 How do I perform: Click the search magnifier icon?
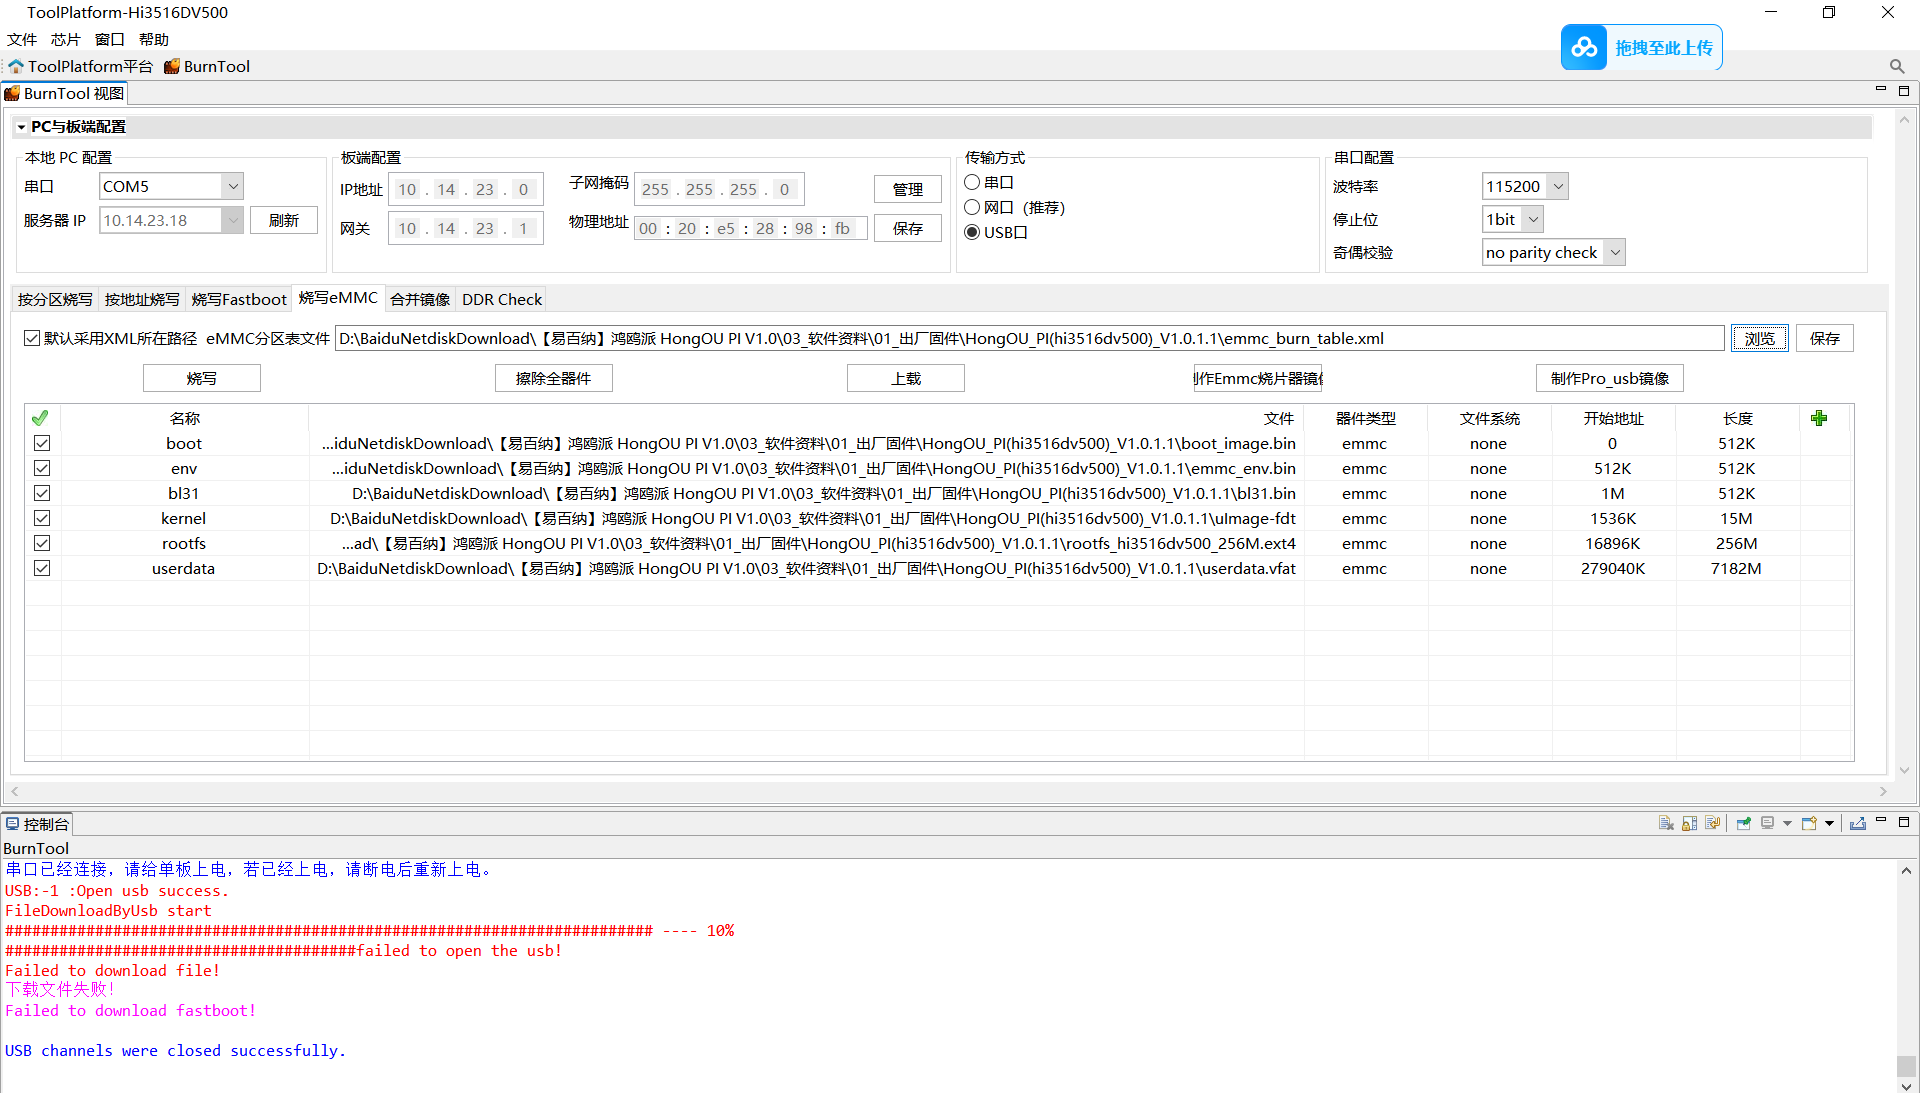1896,66
